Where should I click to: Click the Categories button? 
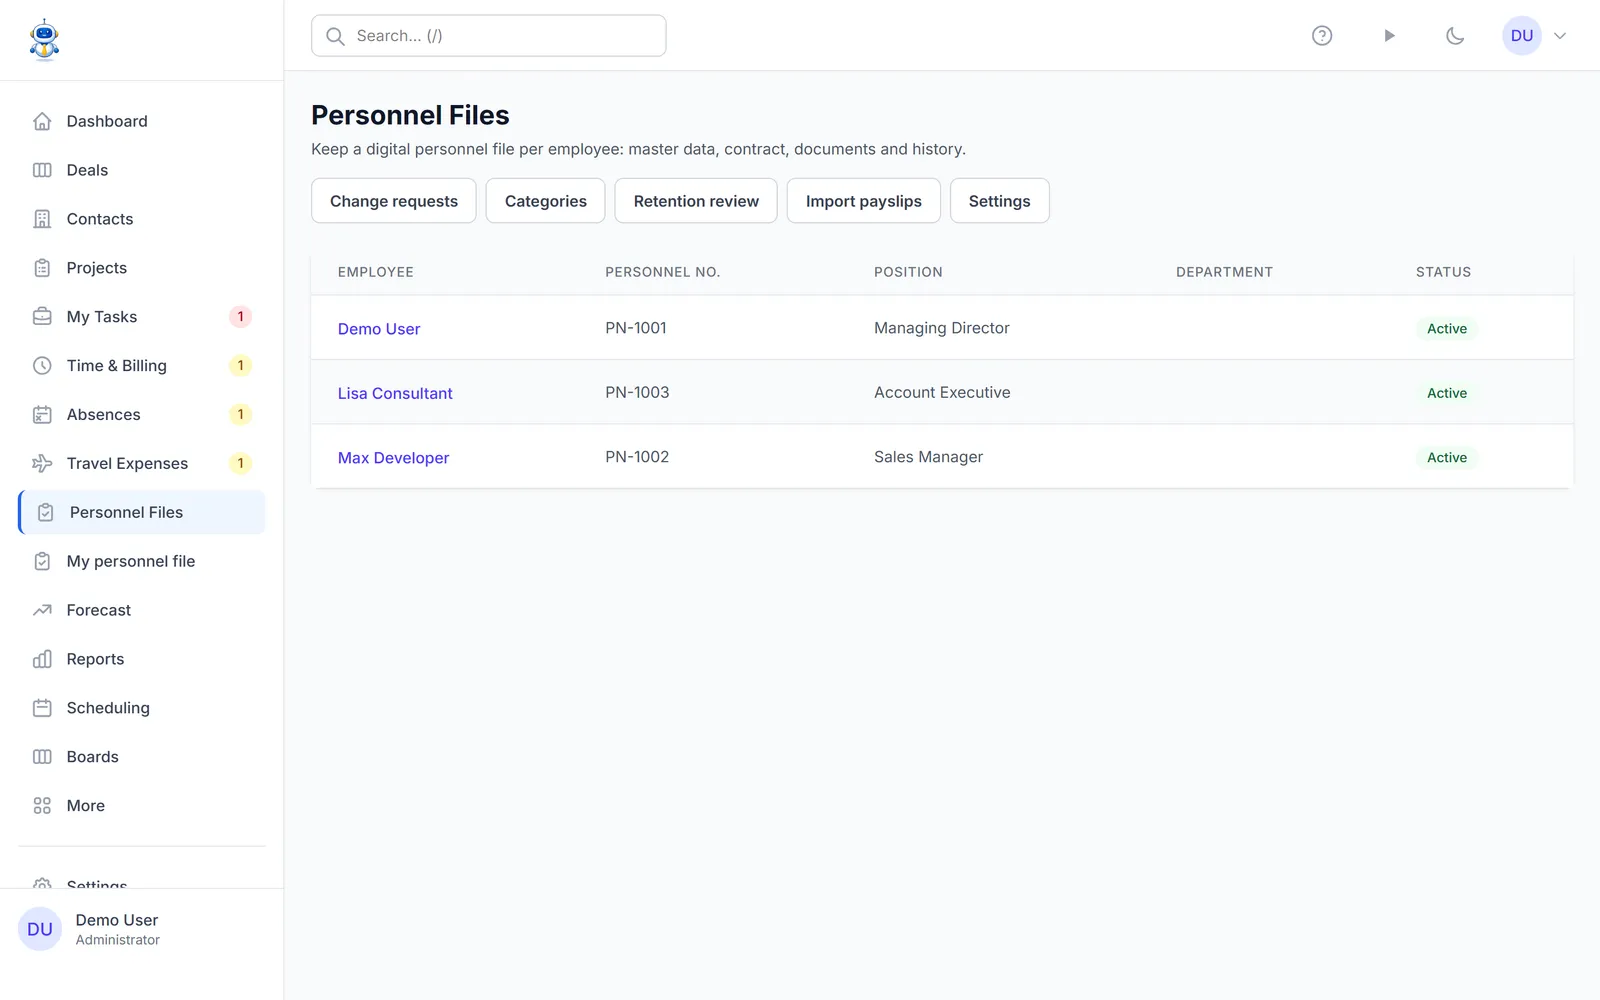point(546,201)
